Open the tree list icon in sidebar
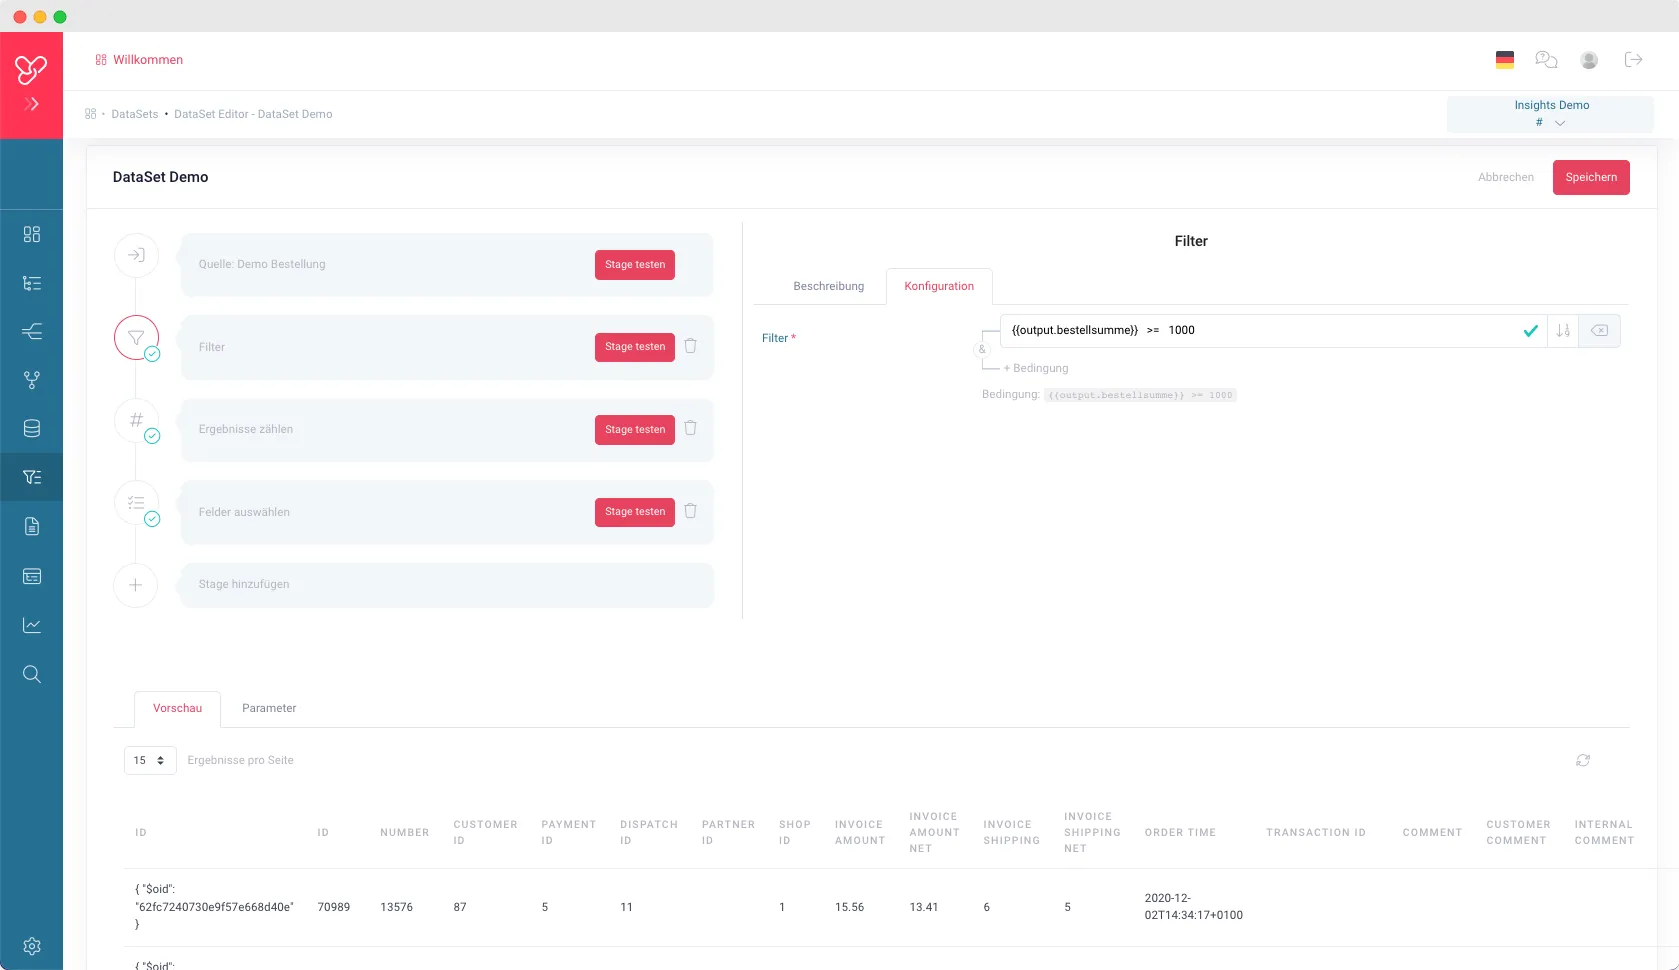Image resolution: width=1679 pixels, height=970 pixels. pyautogui.click(x=32, y=283)
